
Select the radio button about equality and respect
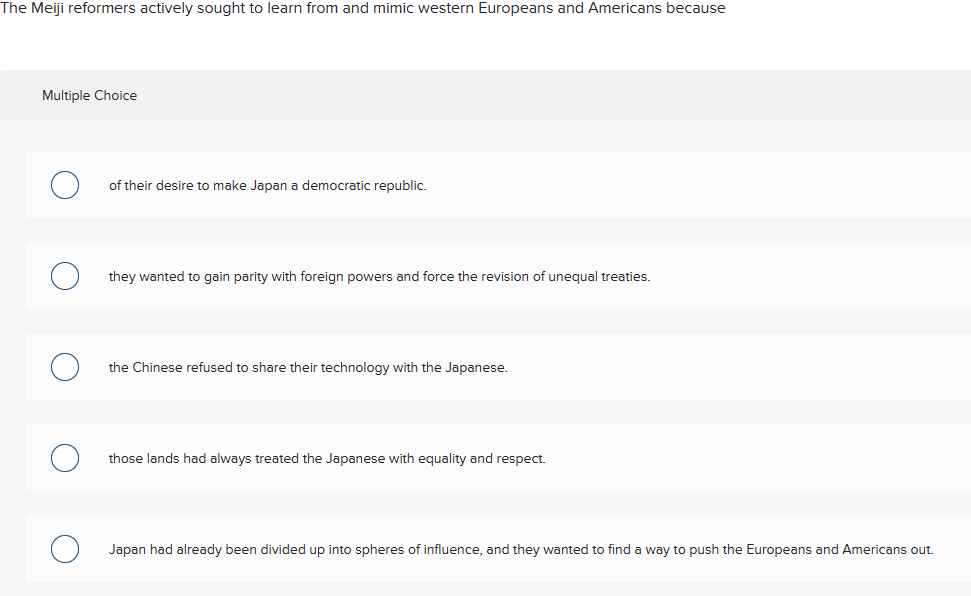click(64, 458)
